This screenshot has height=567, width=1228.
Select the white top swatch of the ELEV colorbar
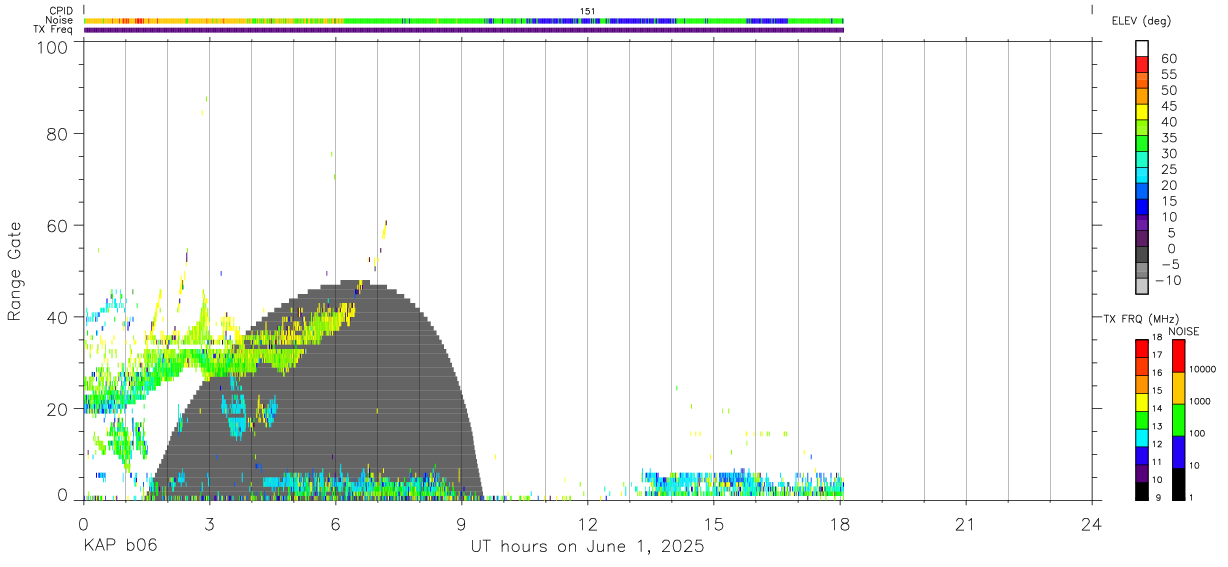1142,48
